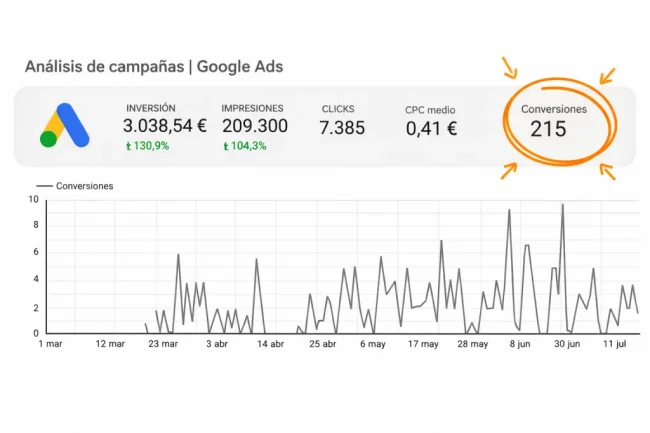Click the 17 may axis label

click(423, 344)
